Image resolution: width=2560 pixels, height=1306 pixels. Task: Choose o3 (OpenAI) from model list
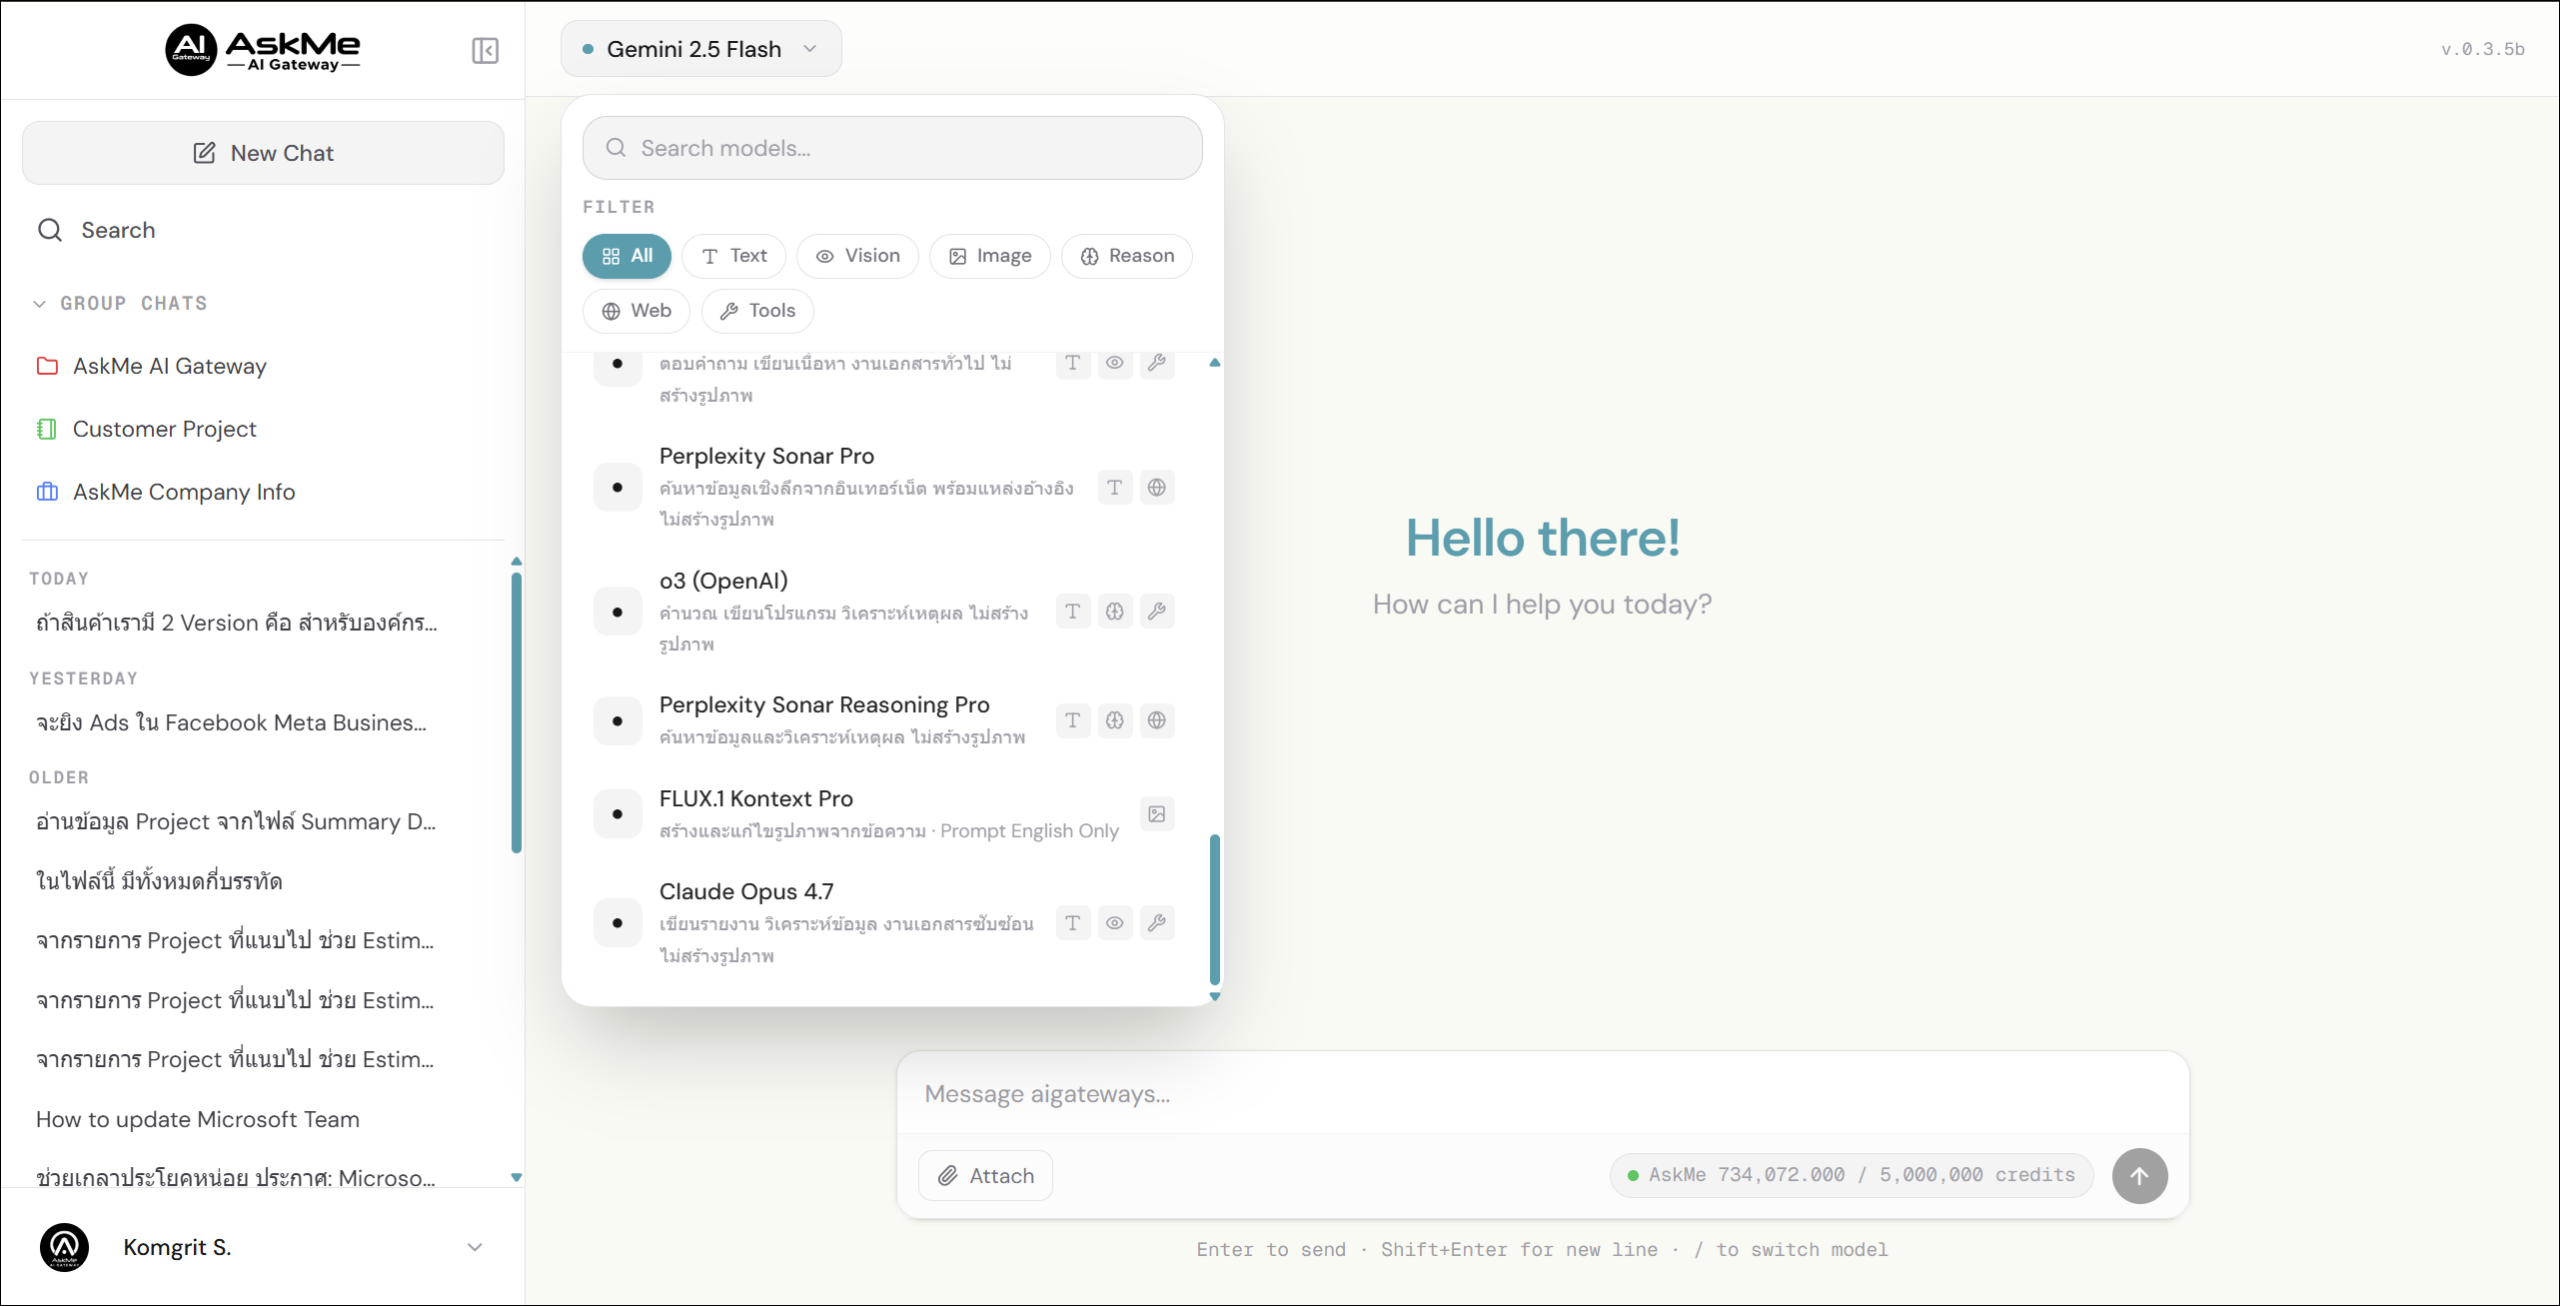coord(885,612)
